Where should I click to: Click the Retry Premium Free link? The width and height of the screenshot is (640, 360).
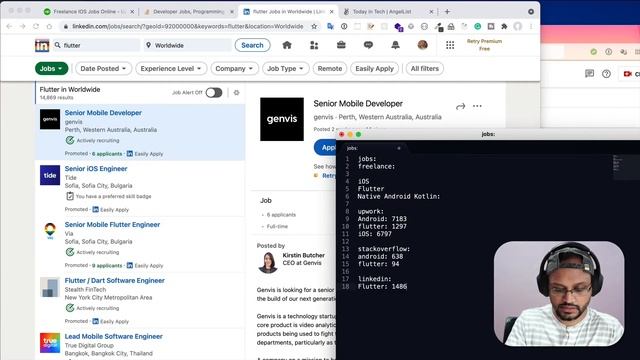pos(484,45)
